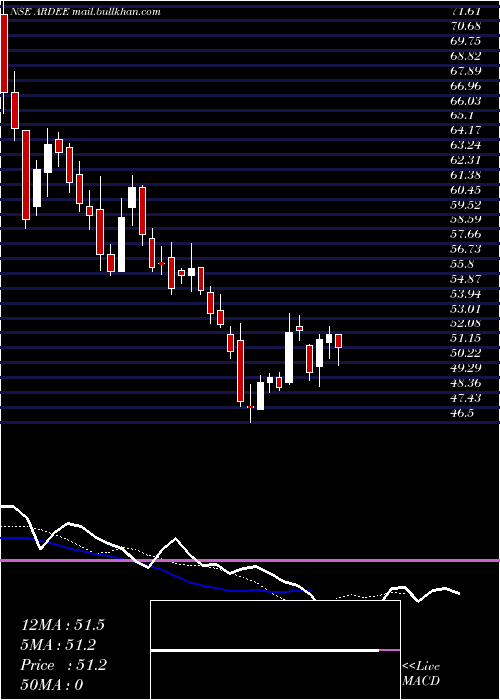
Task: Click the 53.01 price axis label
Action: [466, 308]
